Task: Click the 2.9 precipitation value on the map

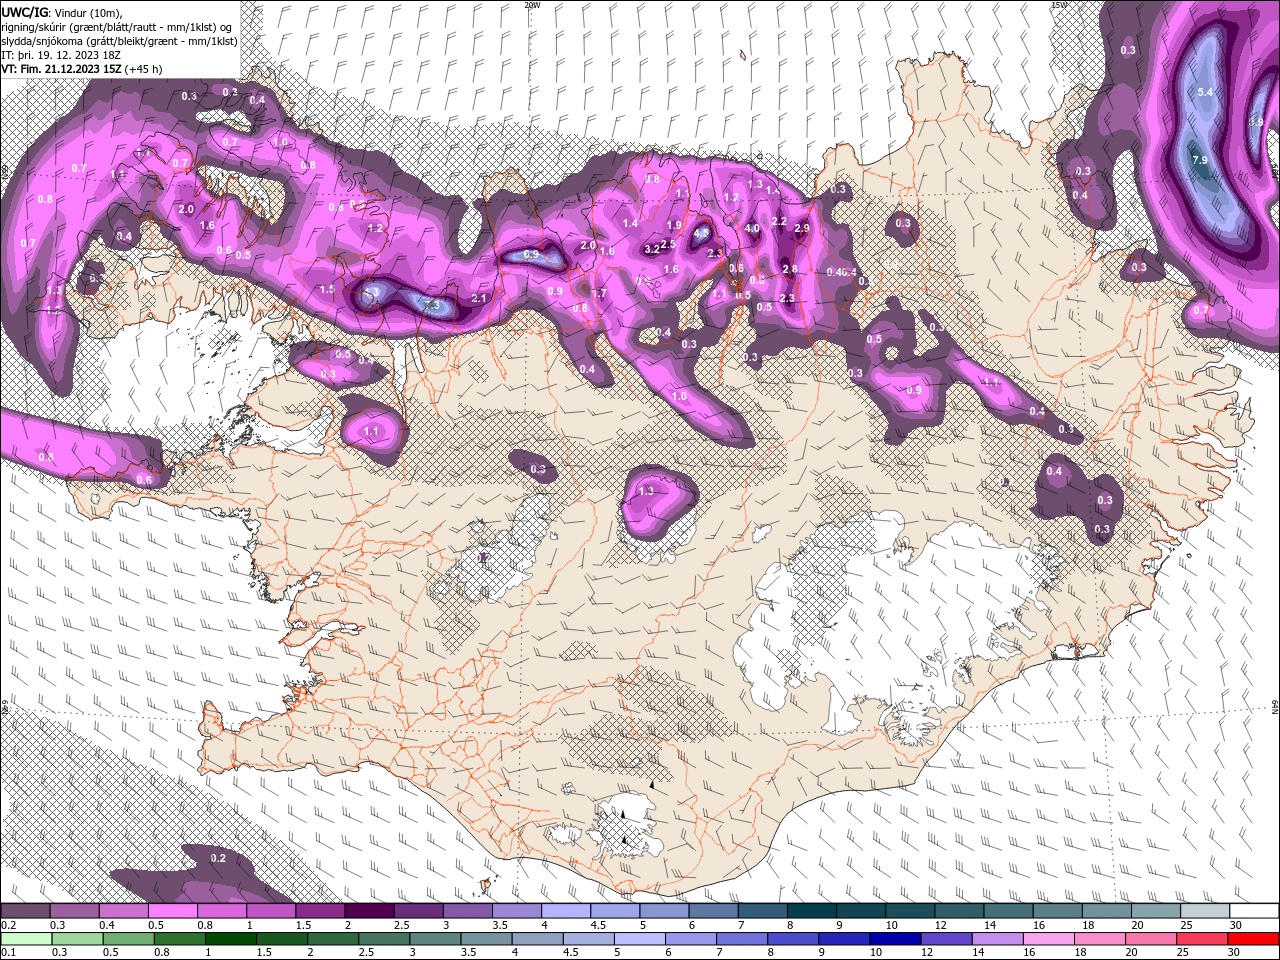Action: click(x=801, y=228)
